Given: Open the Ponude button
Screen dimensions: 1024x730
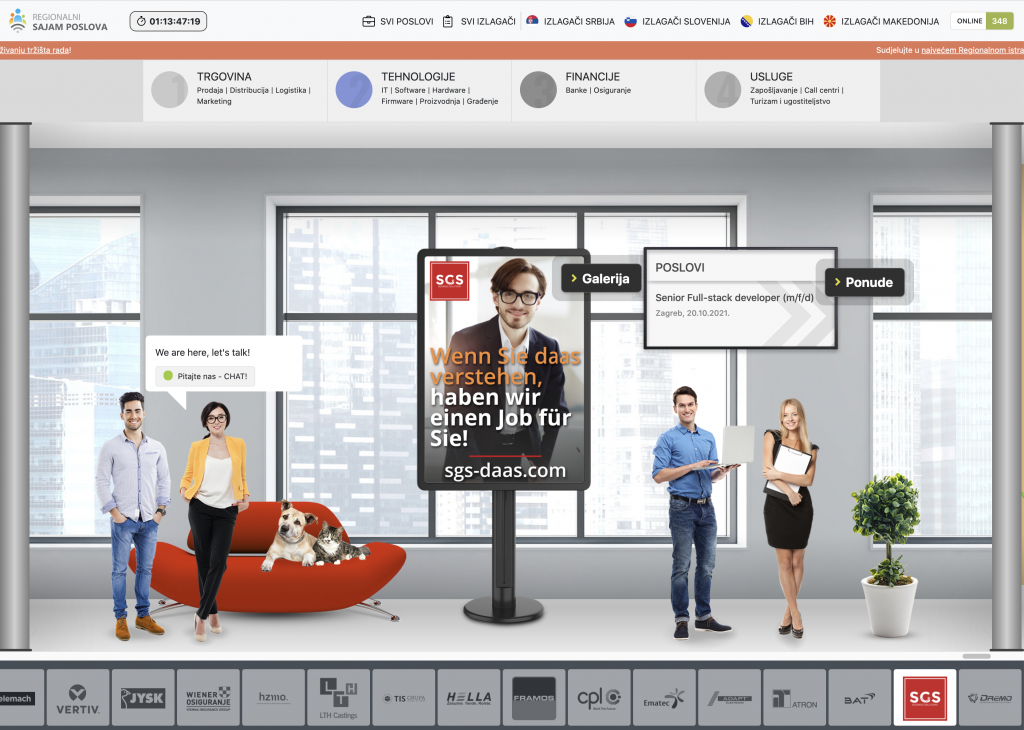Looking at the screenshot, I should 865,282.
